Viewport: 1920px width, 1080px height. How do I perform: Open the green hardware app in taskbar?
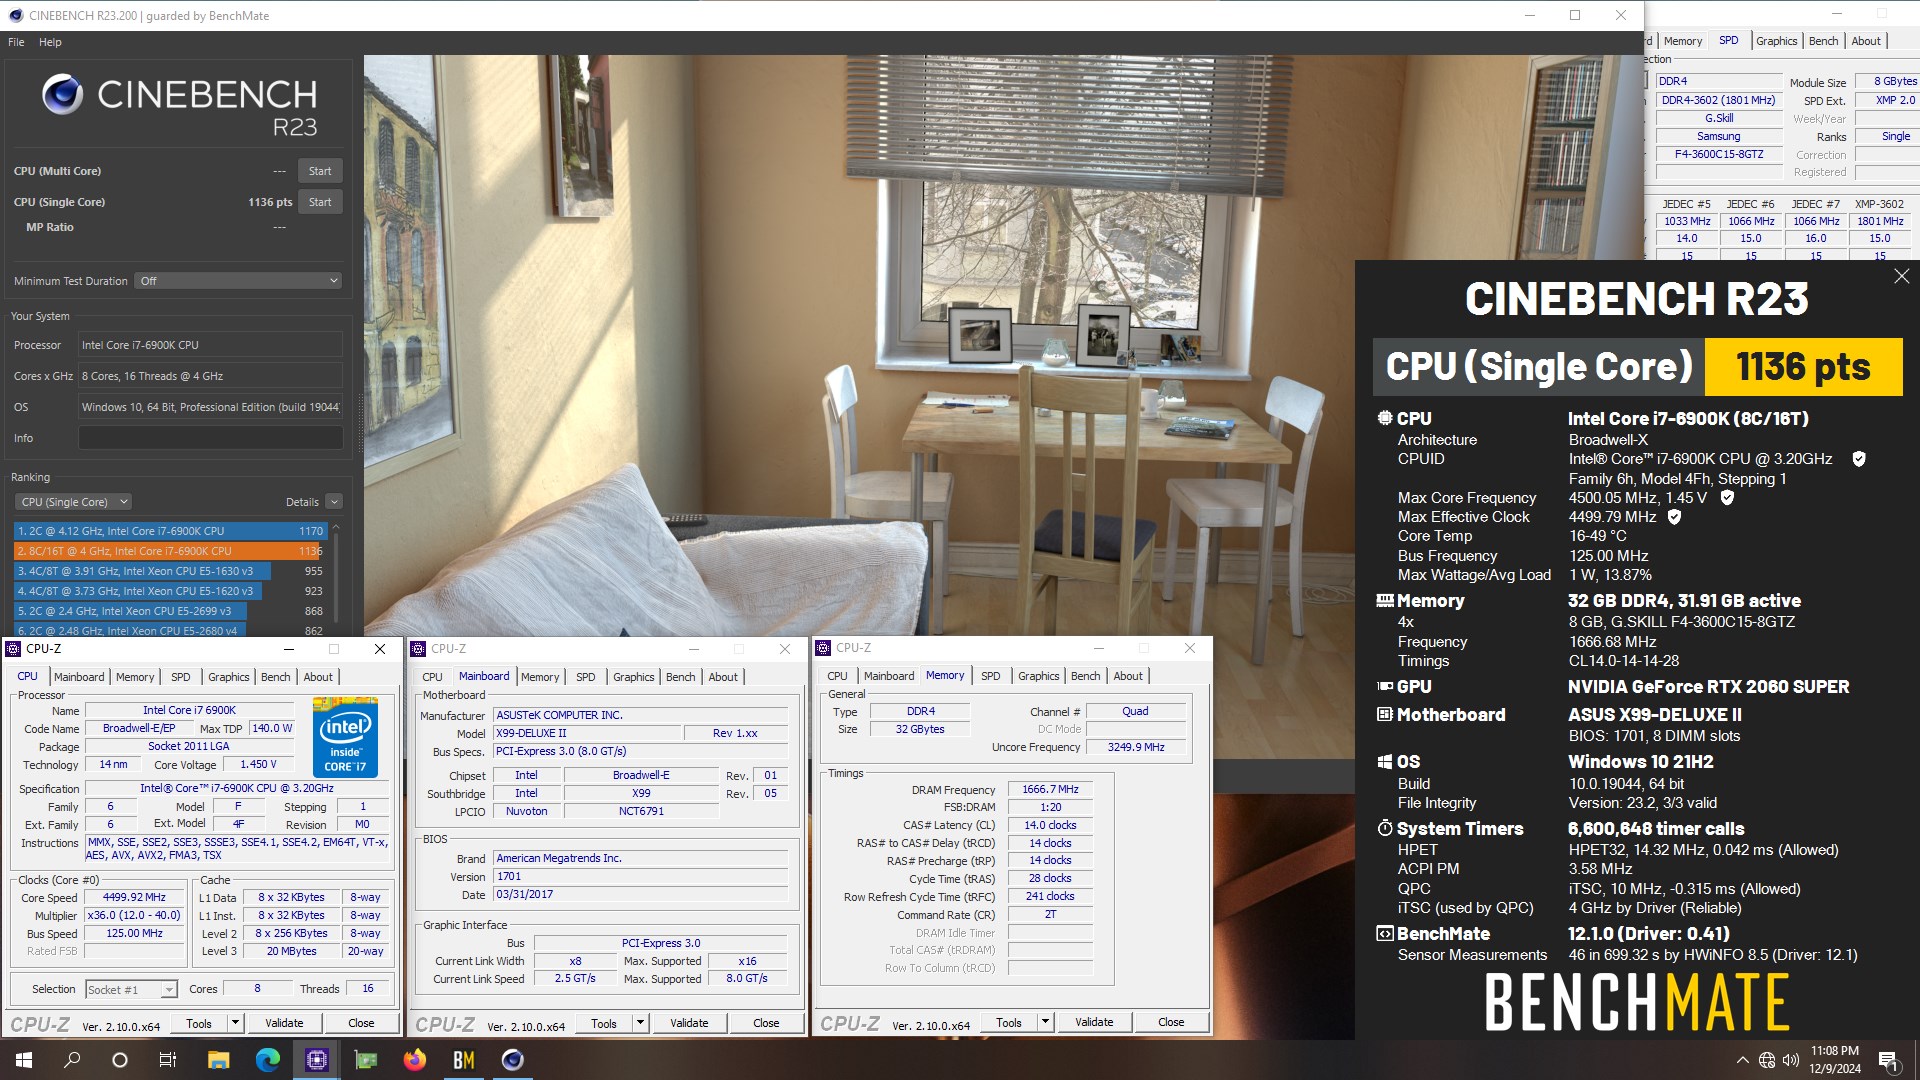(365, 1060)
